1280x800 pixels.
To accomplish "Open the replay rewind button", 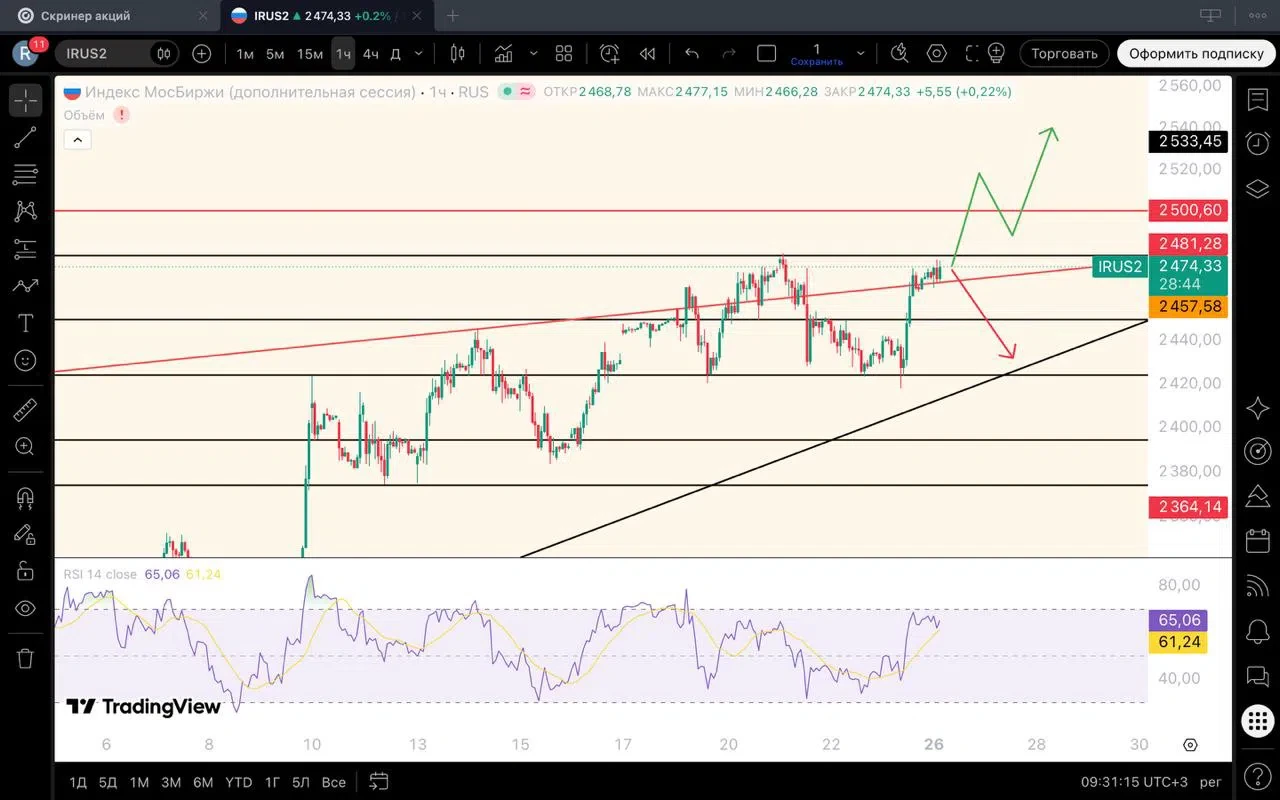I will tap(648, 53).
